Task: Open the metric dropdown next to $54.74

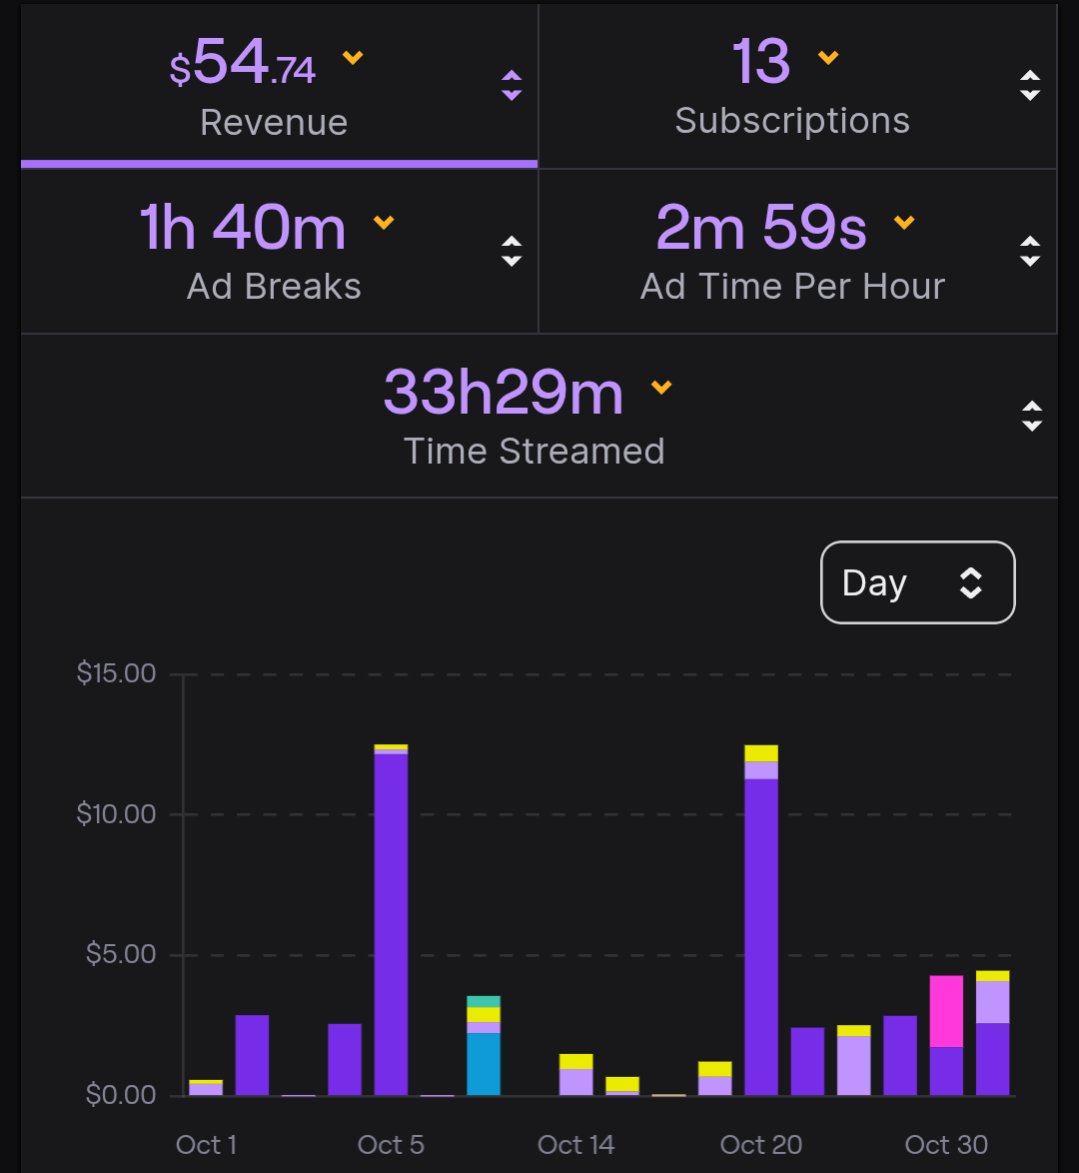Action: (352, 57)
